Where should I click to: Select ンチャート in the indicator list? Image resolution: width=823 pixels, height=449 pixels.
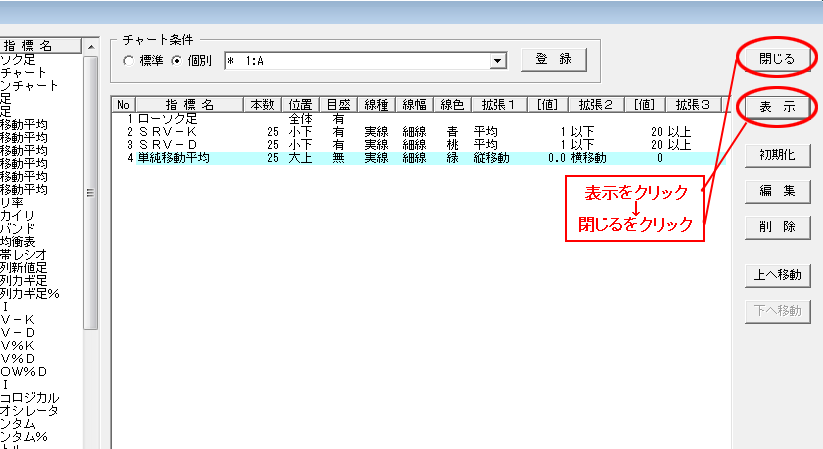tap(29, 86)
